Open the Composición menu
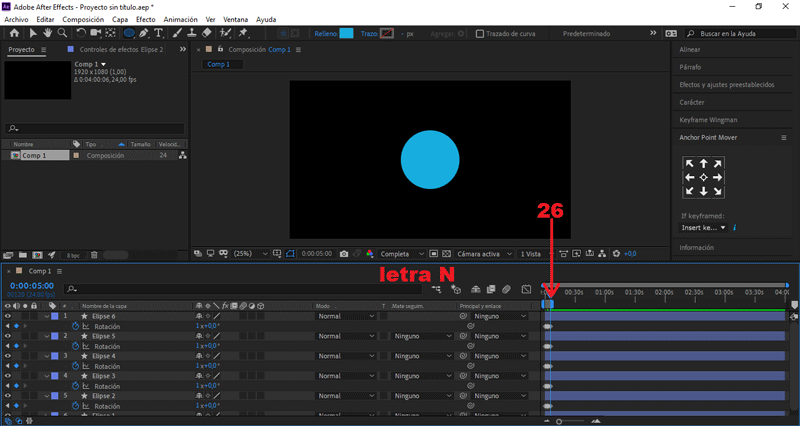Viewport: 800px width, 426px height. (x=83, y=19)
